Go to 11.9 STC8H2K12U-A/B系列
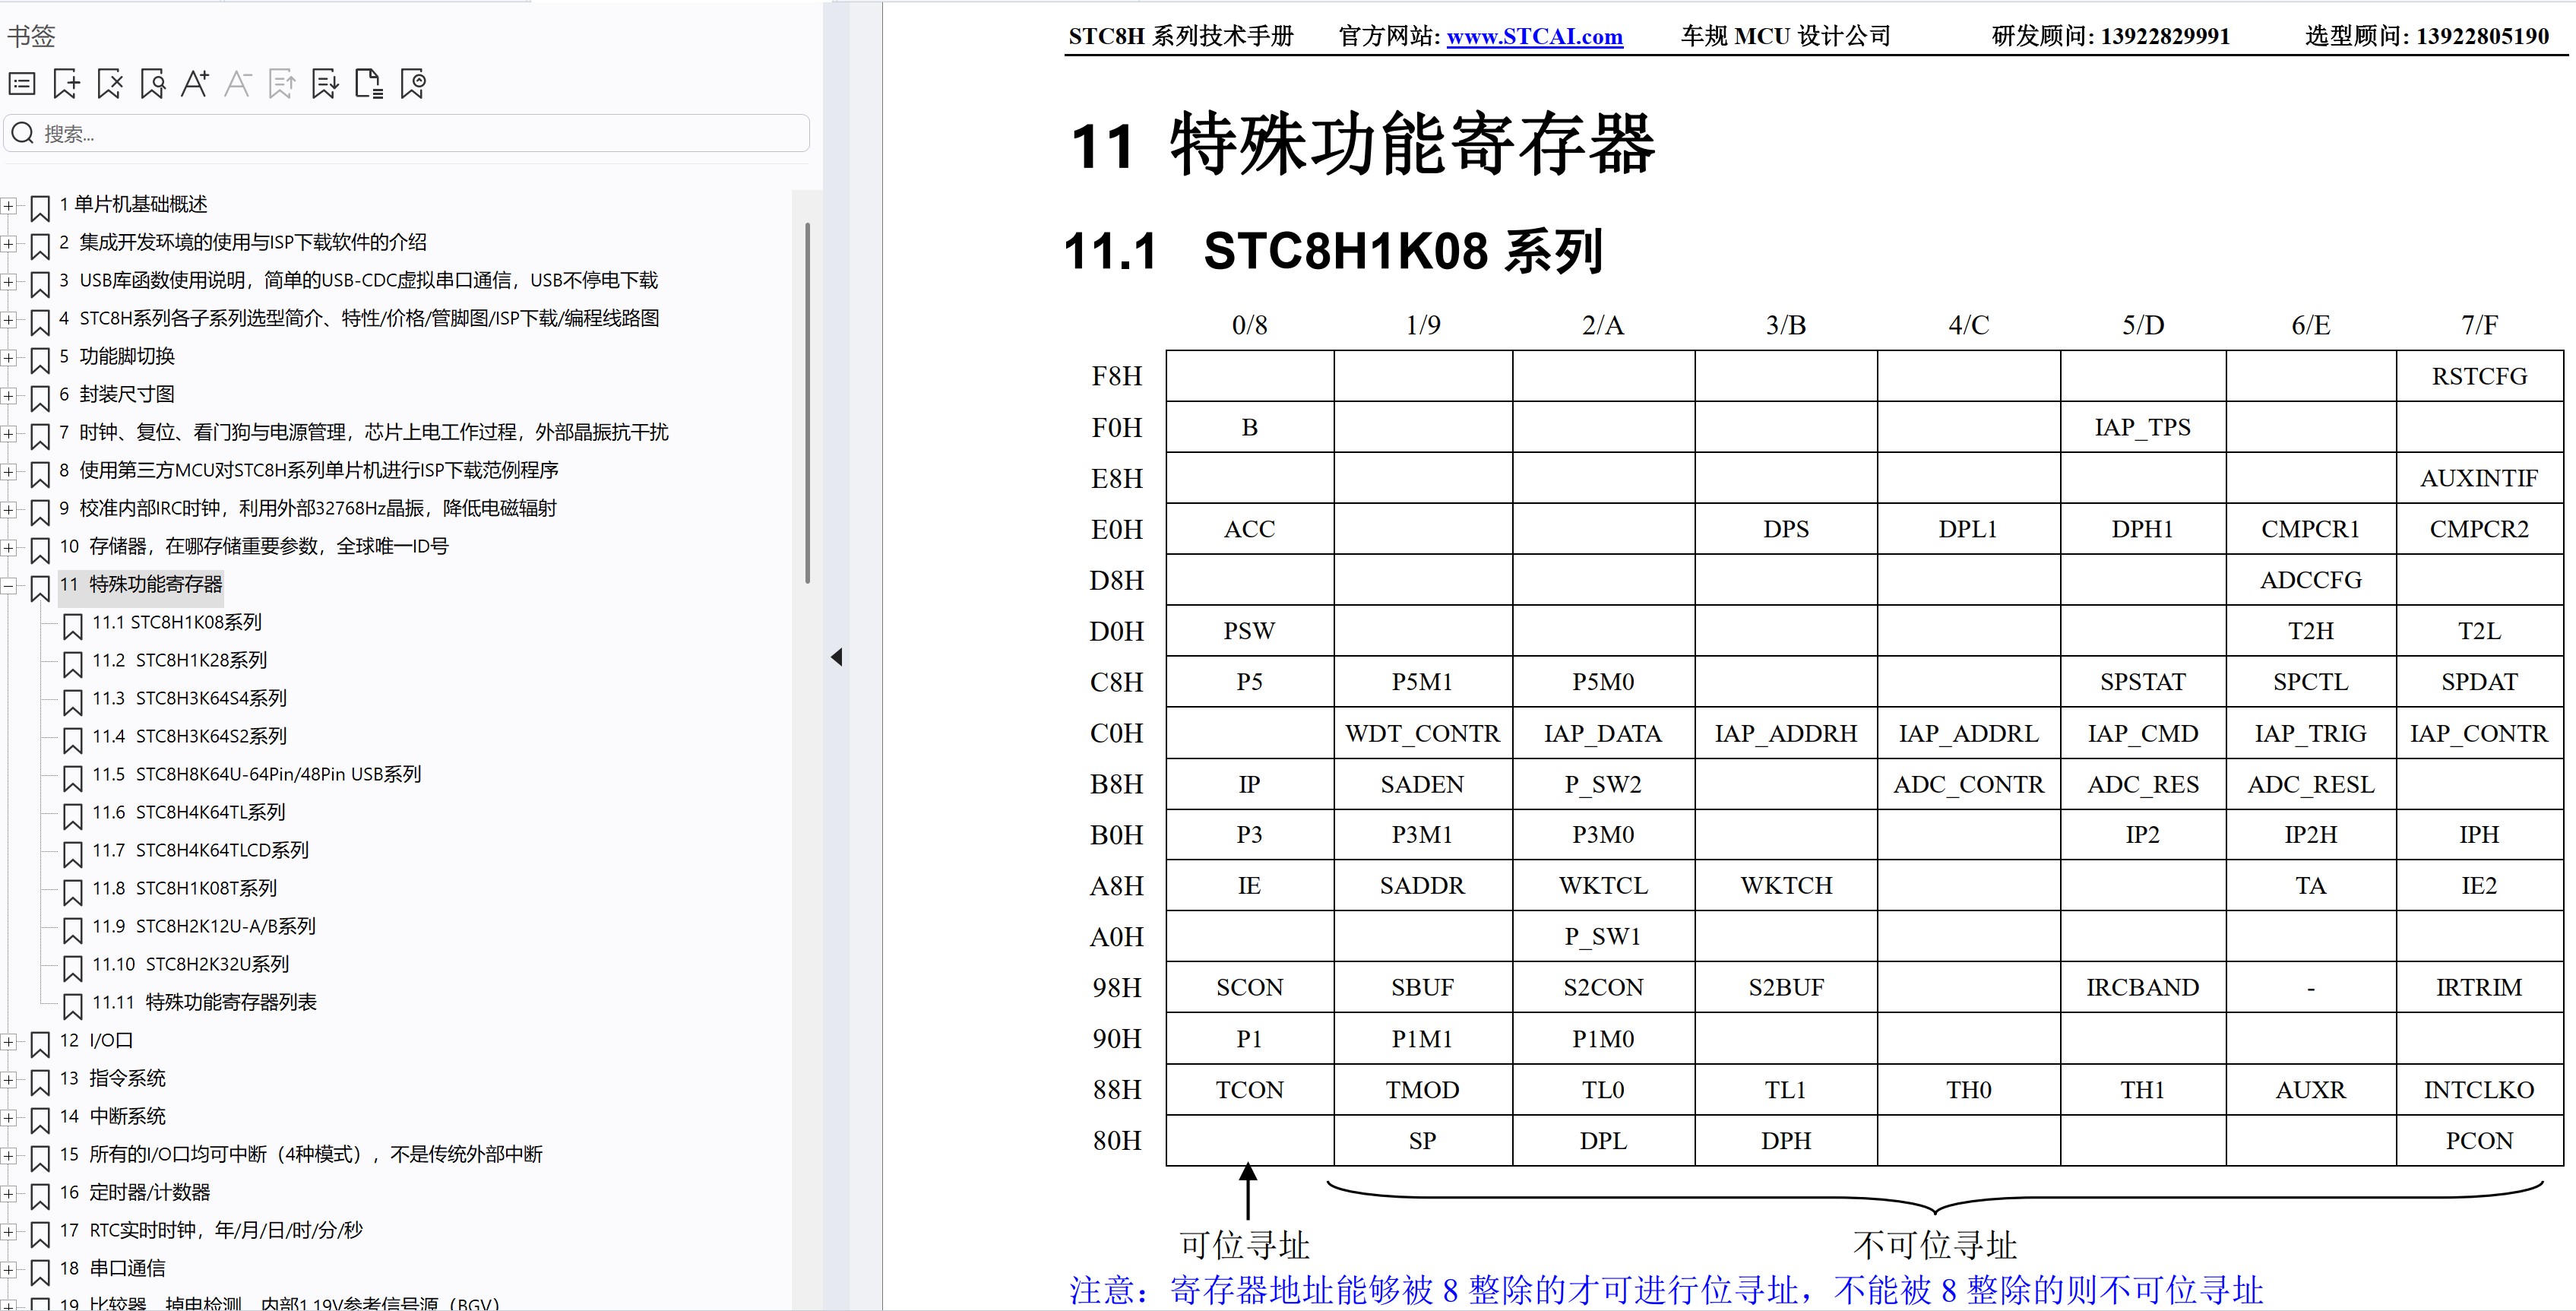The height and width of the screenshot is (1311, 2576). pos(204,926)
